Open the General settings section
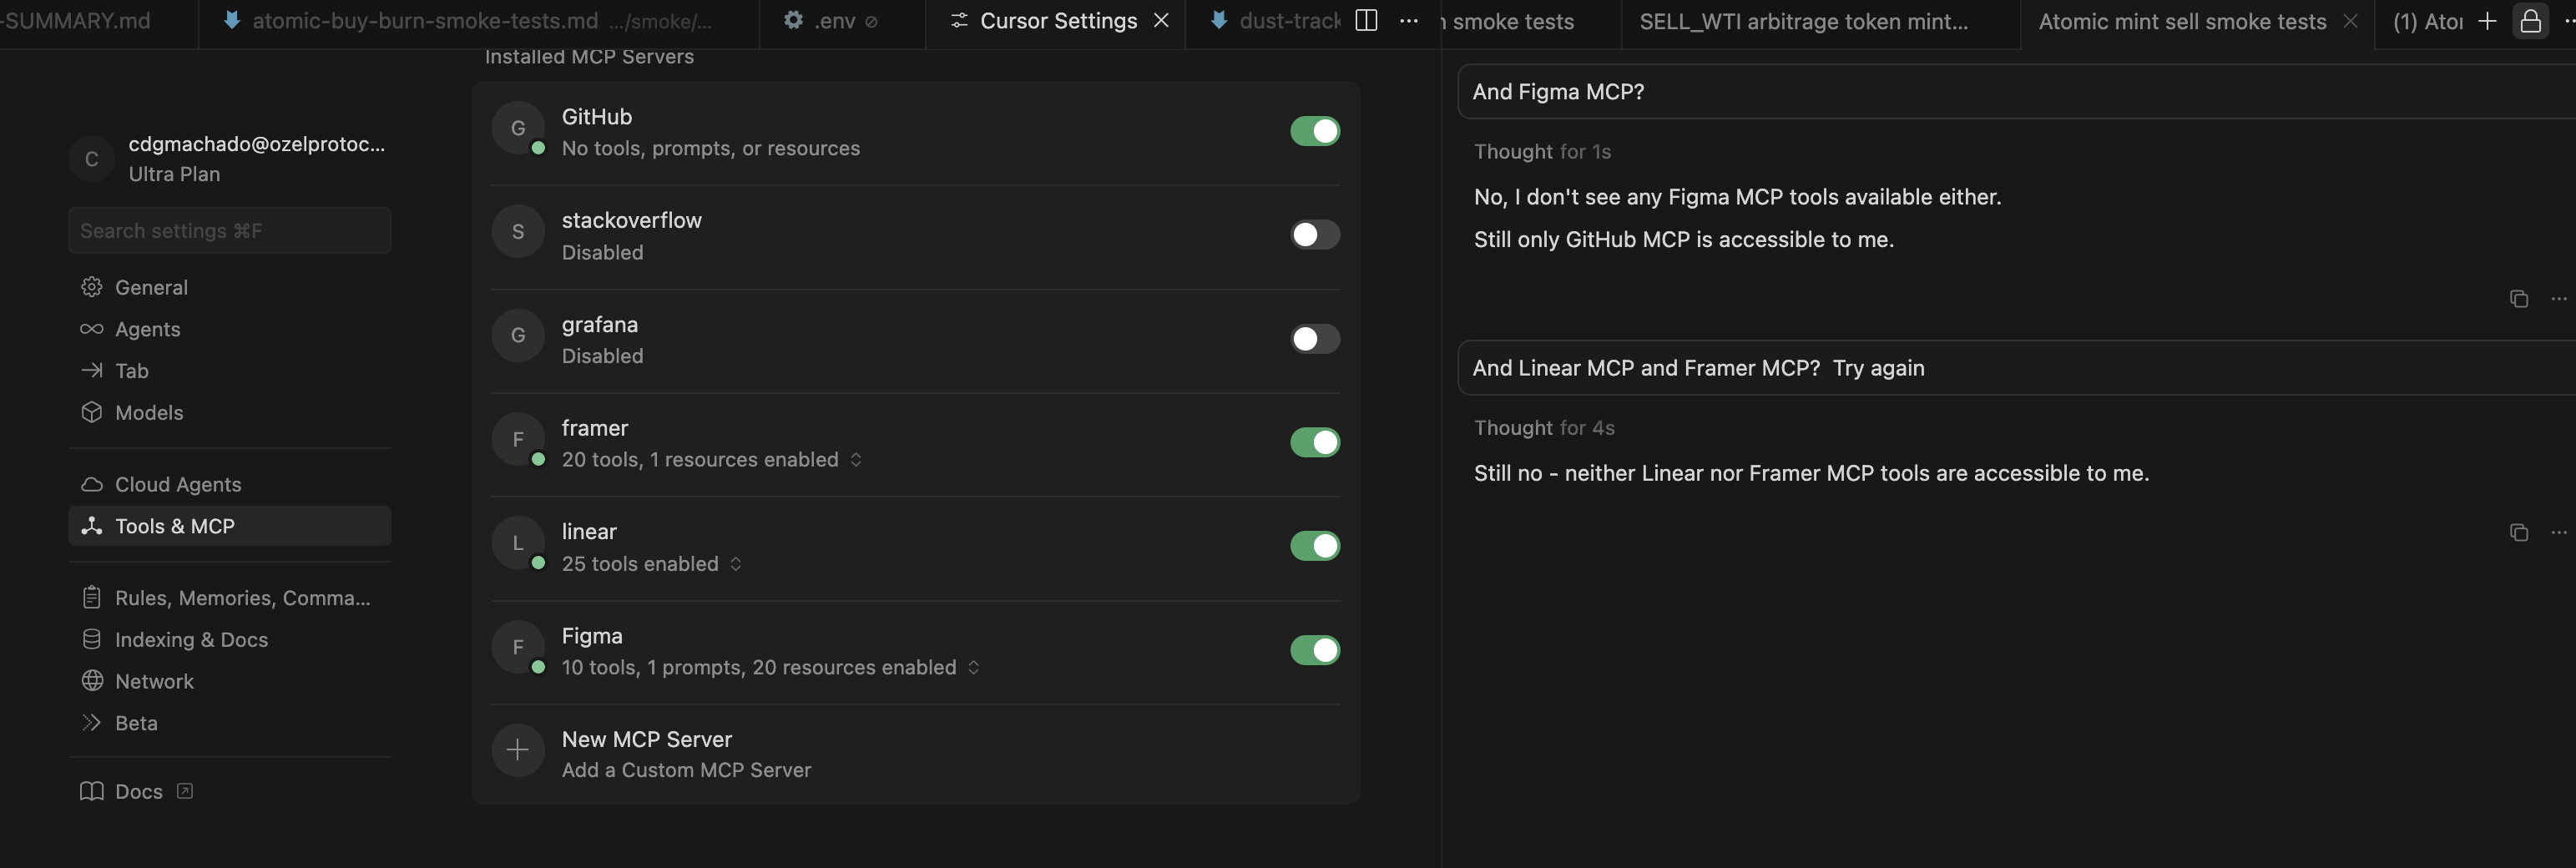The width and height of the screenshot is (2576, 868). [229, 288]
